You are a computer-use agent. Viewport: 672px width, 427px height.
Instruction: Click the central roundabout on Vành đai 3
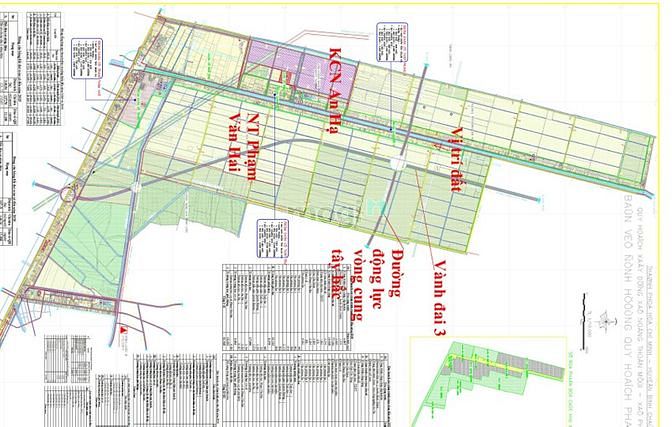pyautogui.click(x=398, y=164)
